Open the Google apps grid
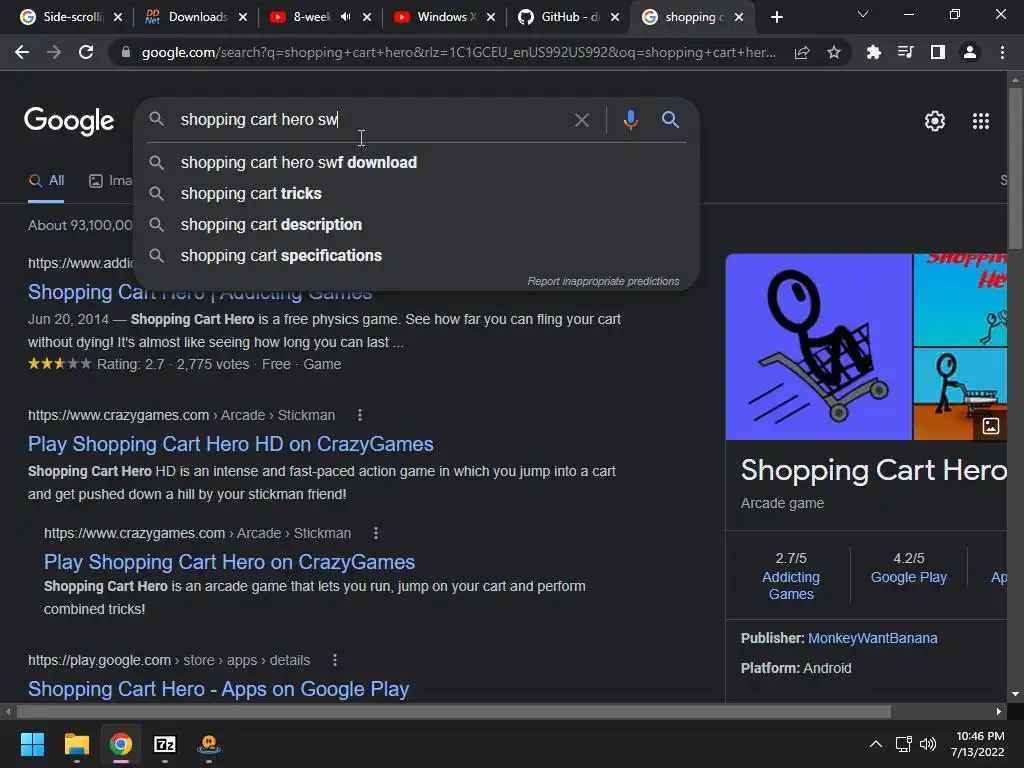 click(x=980, y=121)
